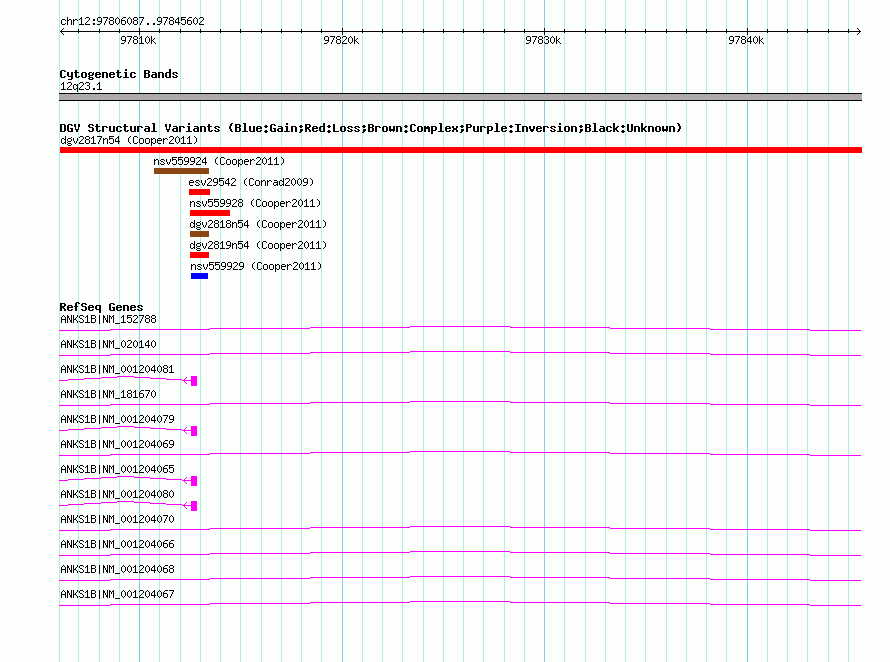890x662 pixels.
Task: Open the ANKS1B|NM_001204070 transcript label
Action: [x=117, y=519]
